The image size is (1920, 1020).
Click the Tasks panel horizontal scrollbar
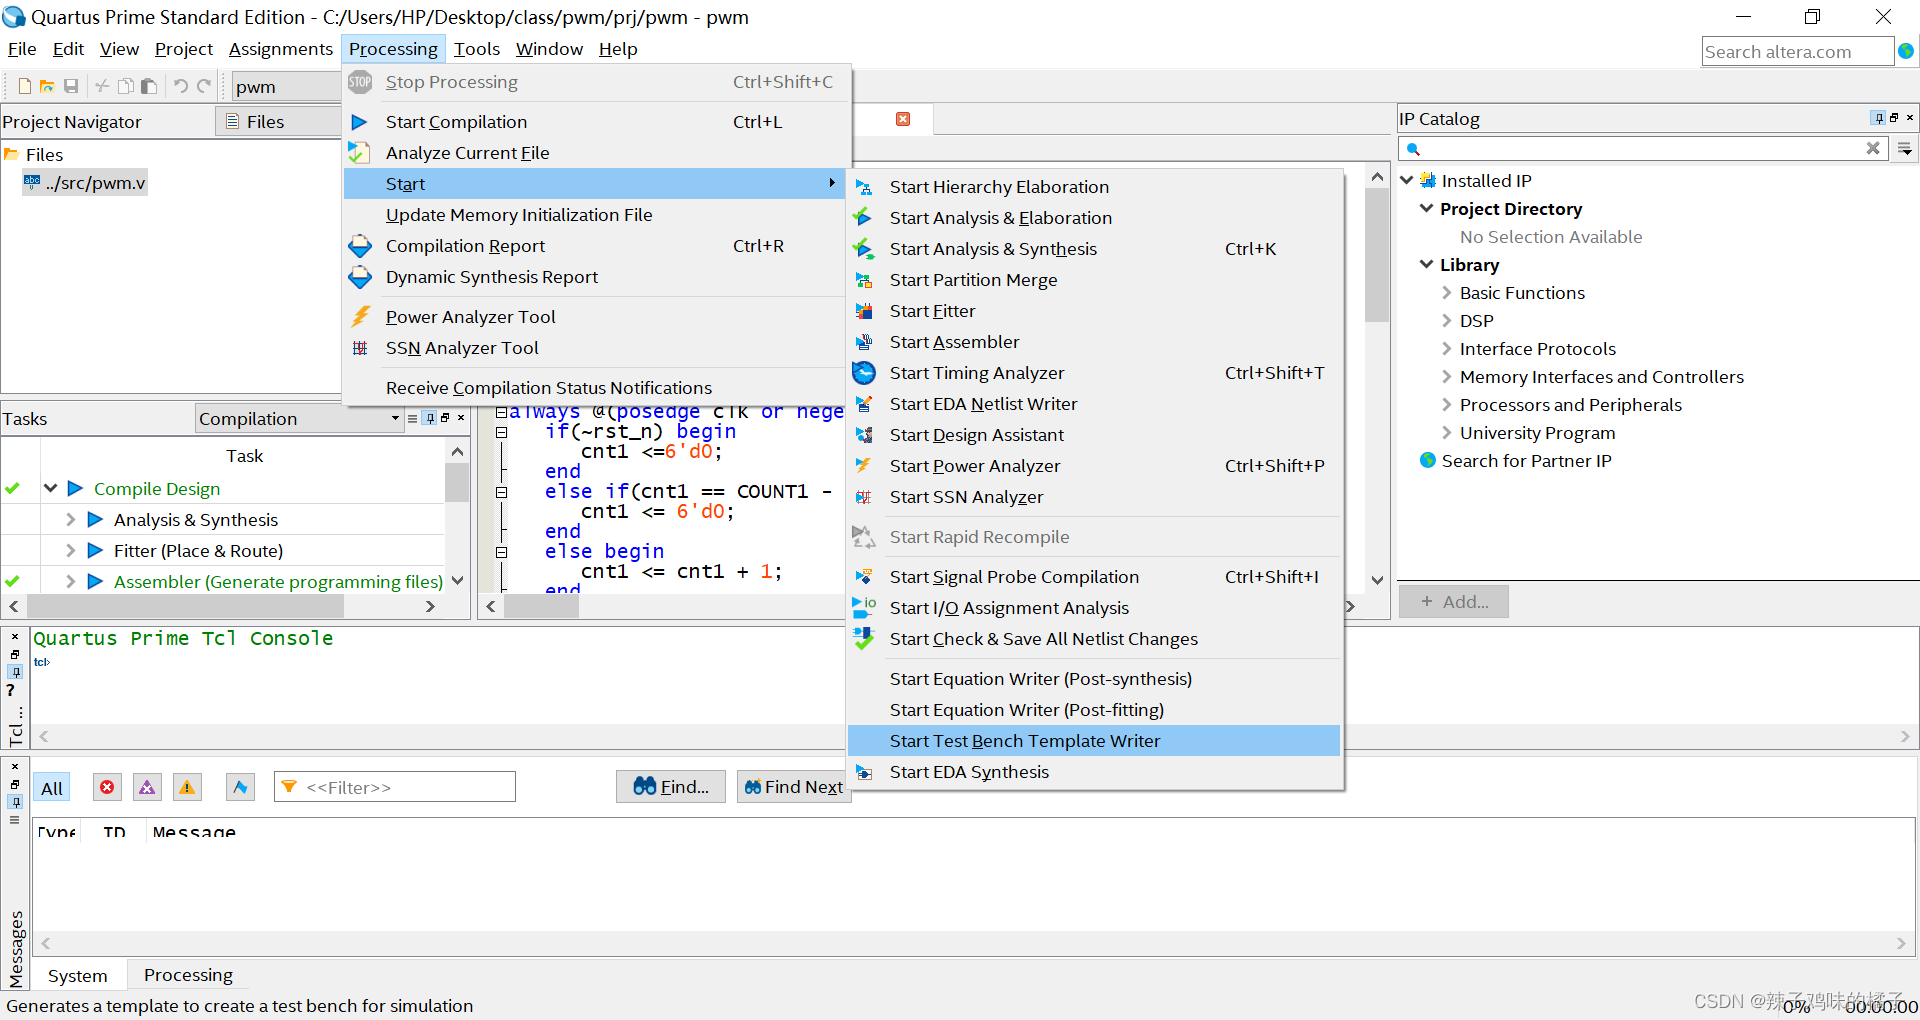(186, 606)
